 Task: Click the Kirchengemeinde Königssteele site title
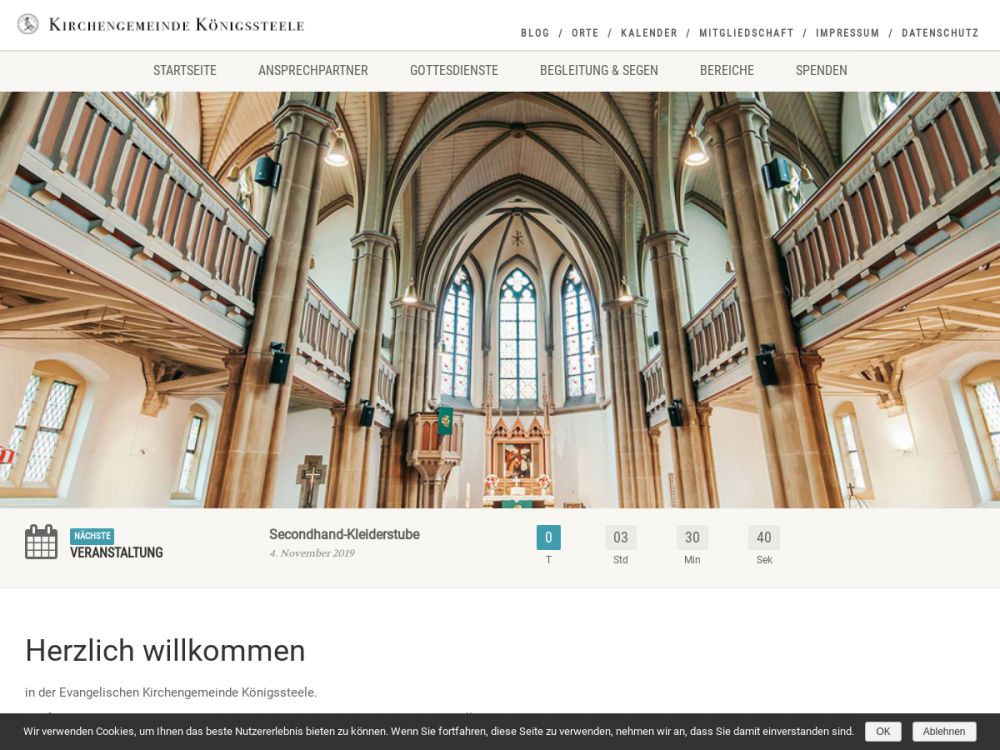pyautogui.click(x=176, y=25)
